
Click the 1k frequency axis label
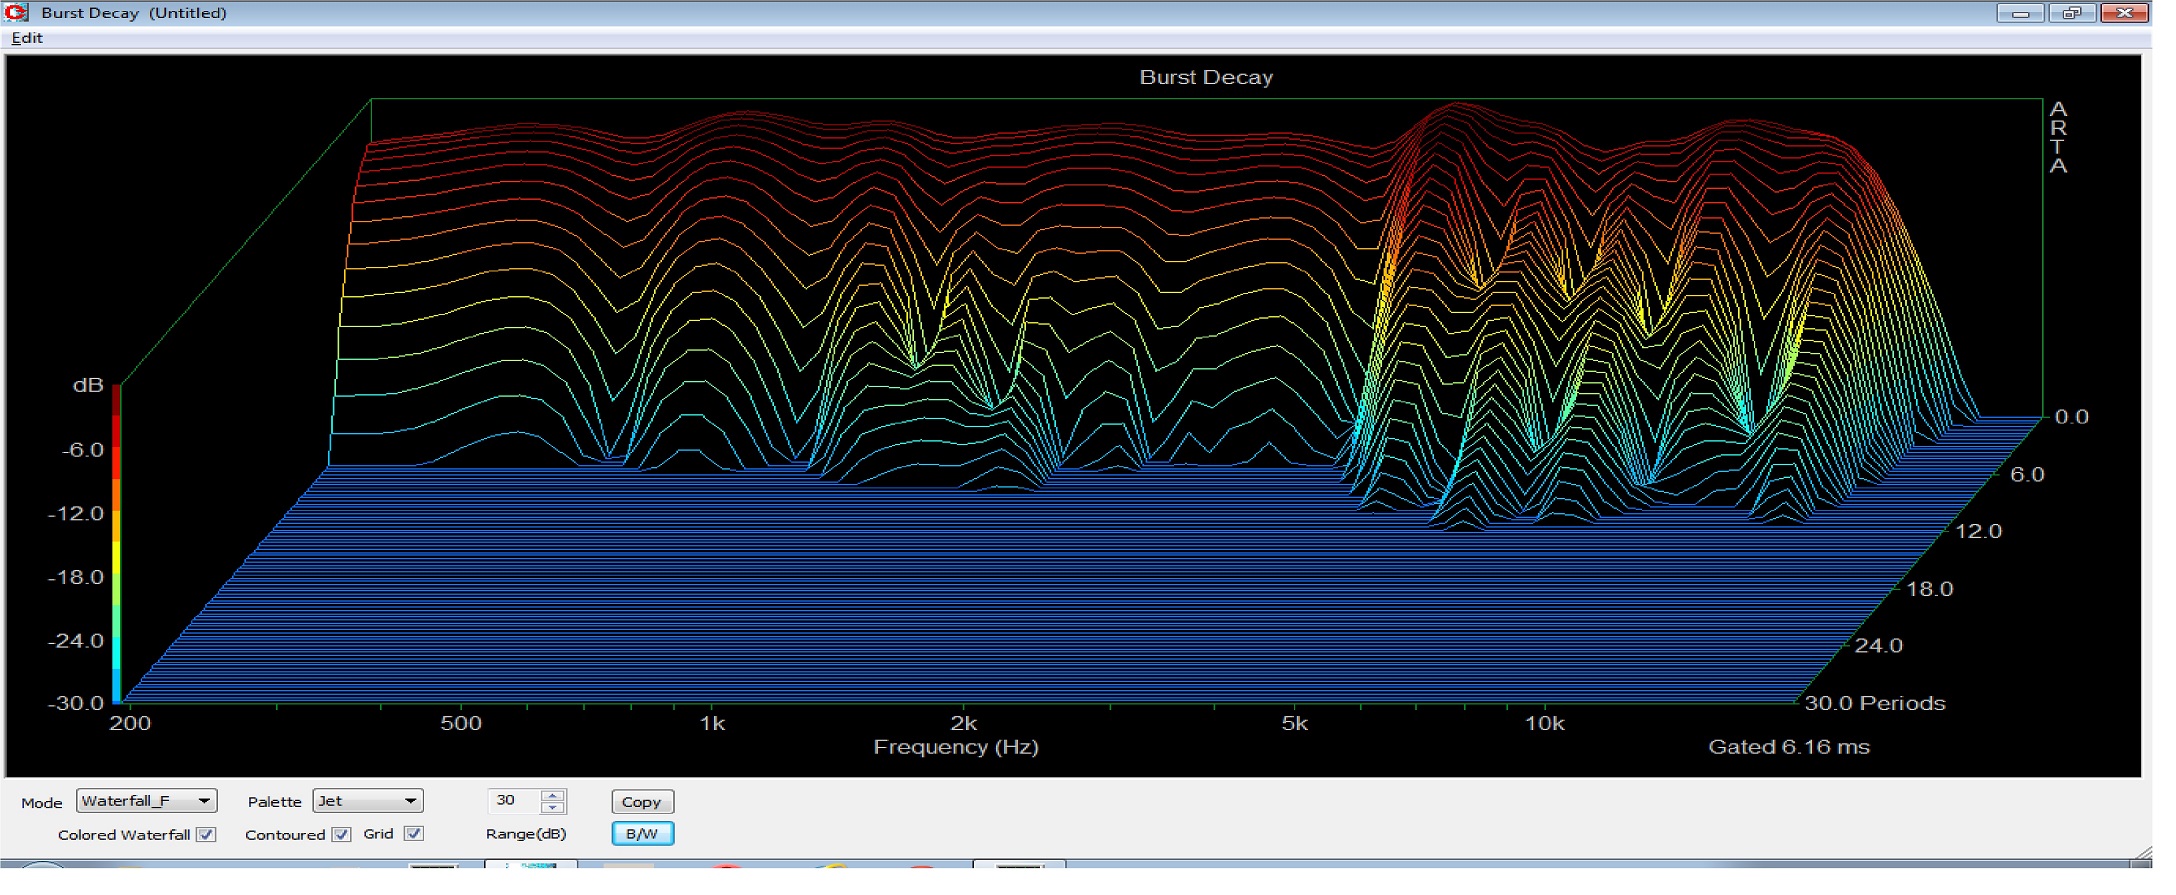pyautogui.click(x=712, y=723)
